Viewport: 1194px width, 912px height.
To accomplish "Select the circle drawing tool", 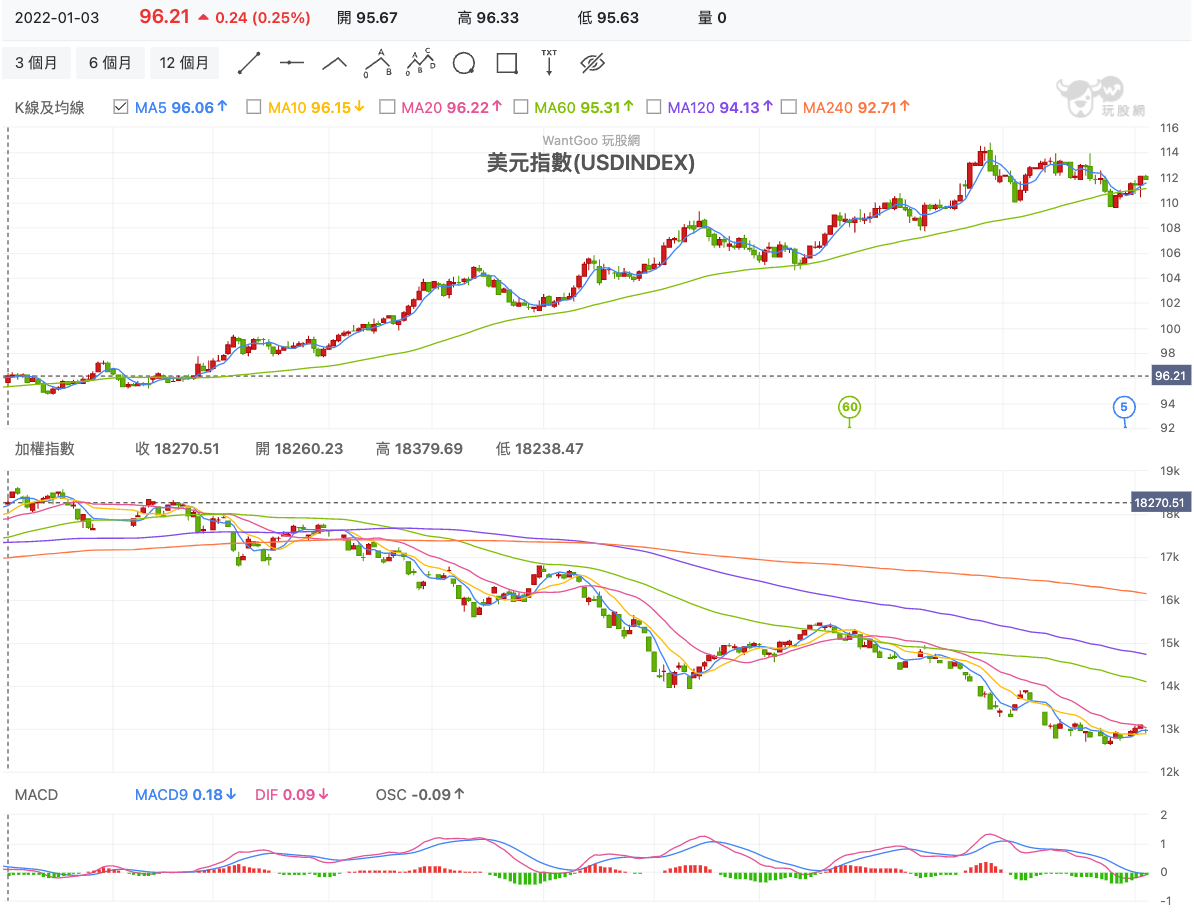I will pos(463,64).
